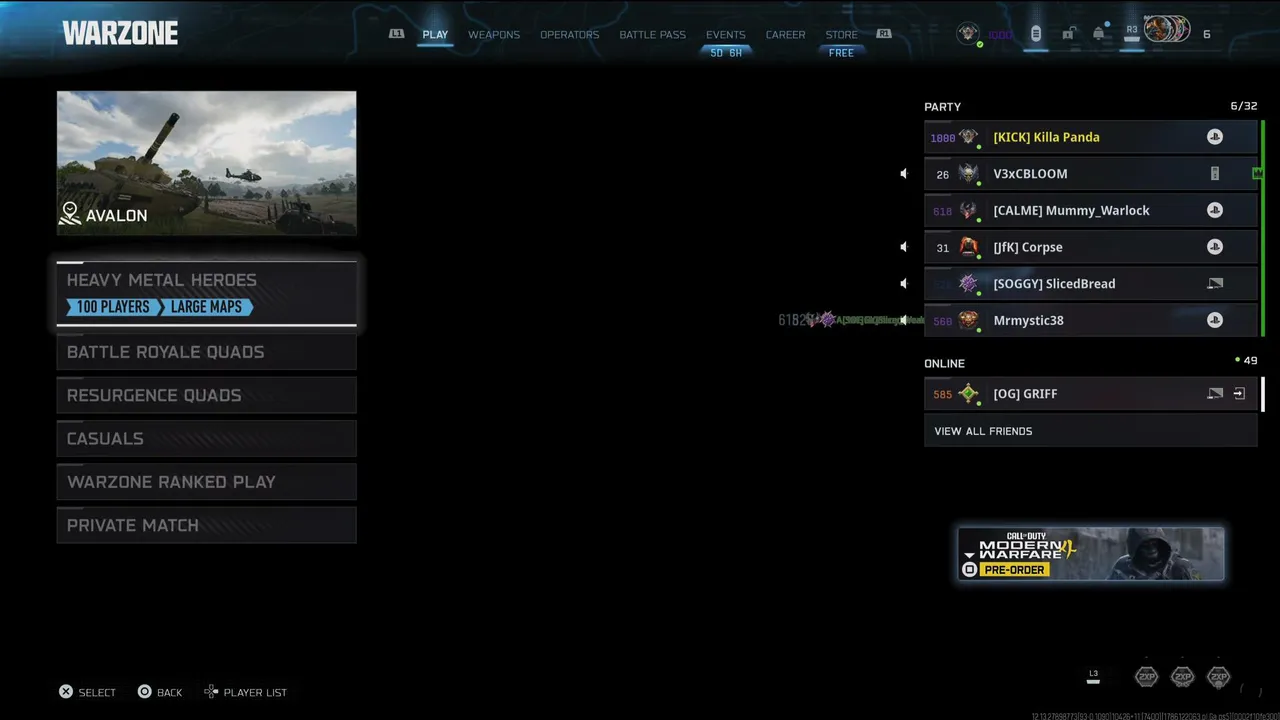The image size is (1280, 720).
Task: Open the Store tab
Action: point(842,35)
